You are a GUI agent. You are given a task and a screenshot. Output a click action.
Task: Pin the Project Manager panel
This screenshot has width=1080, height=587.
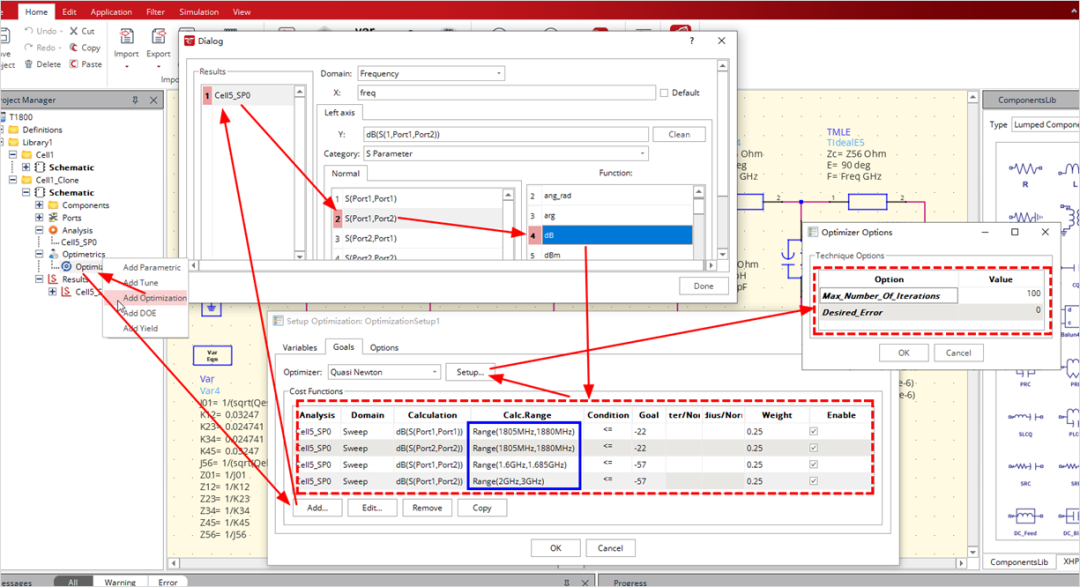(x=135, y=100)
